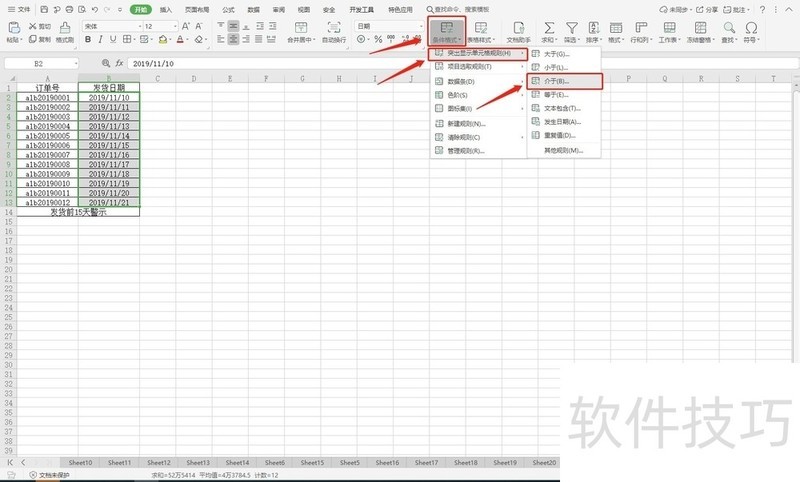Click the Find (查找) magnifier icon
This screenshot has width=800, height=482.
pos(729,28)
